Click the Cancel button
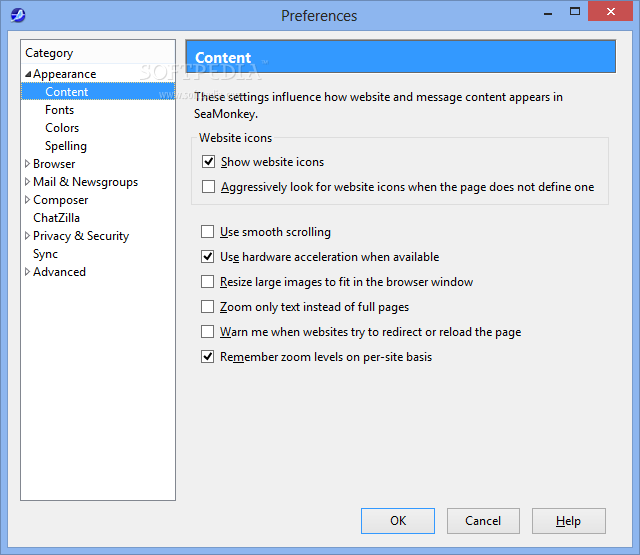This screenshot has width=640, height=555. [483, 521]
